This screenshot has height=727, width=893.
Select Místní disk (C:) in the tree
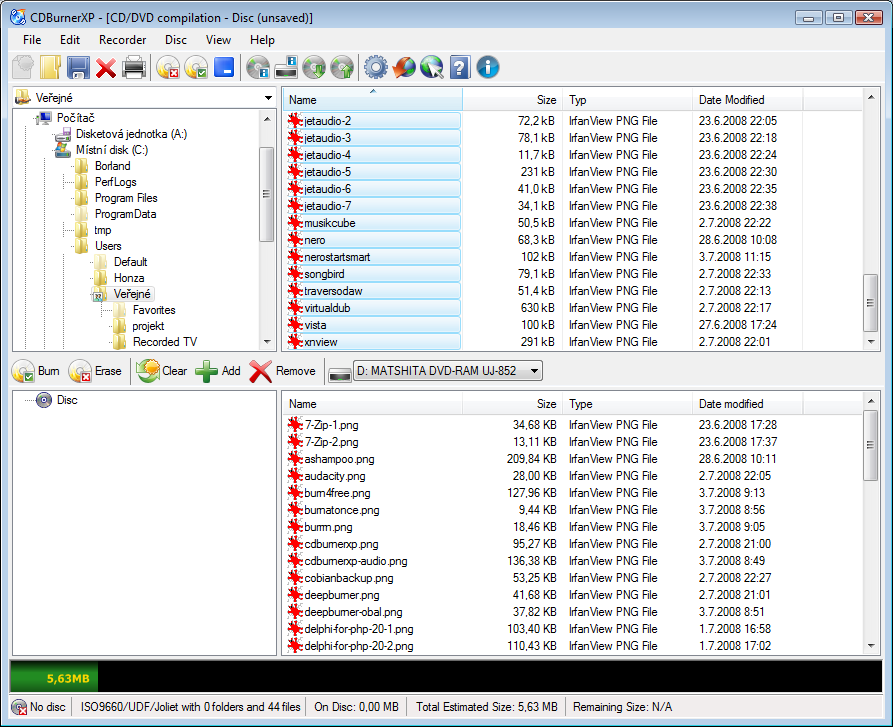(x=112, y=150)
